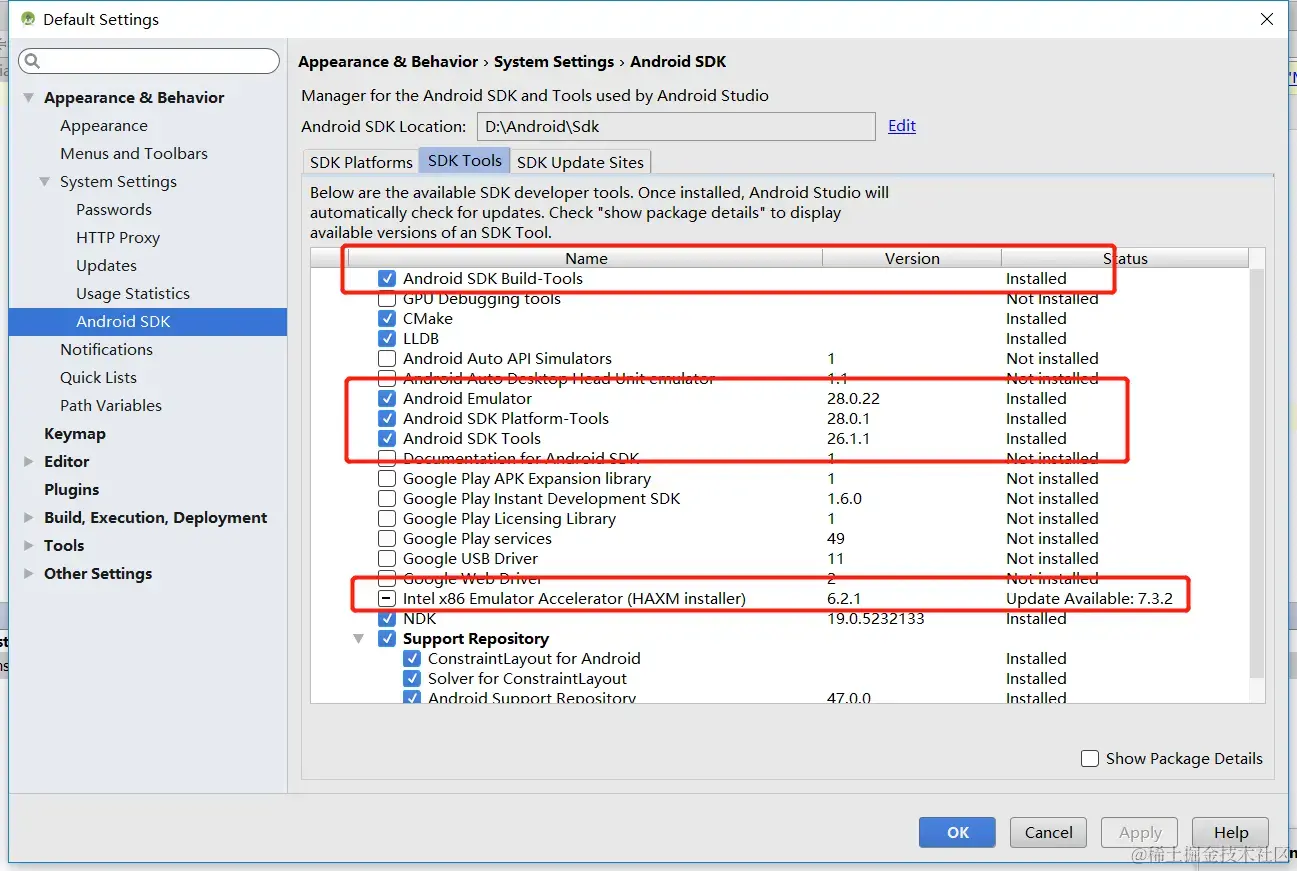This screenshot has width=1297, height=871.
Task: Collapse the System Settings tree node
Action: click(x=45, y=182)
